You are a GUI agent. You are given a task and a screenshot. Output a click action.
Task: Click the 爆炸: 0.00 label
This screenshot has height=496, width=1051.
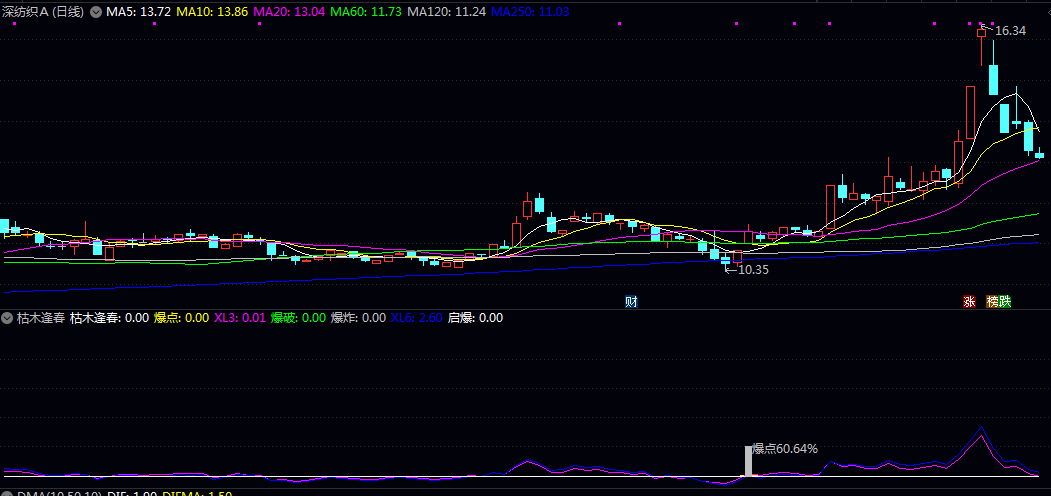tap(359, 318)
